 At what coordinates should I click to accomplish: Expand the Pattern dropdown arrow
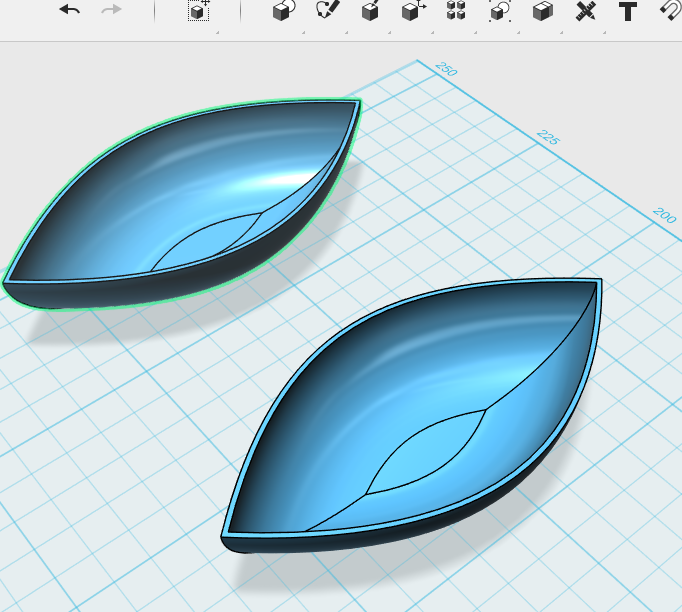(x=475, y=32)
